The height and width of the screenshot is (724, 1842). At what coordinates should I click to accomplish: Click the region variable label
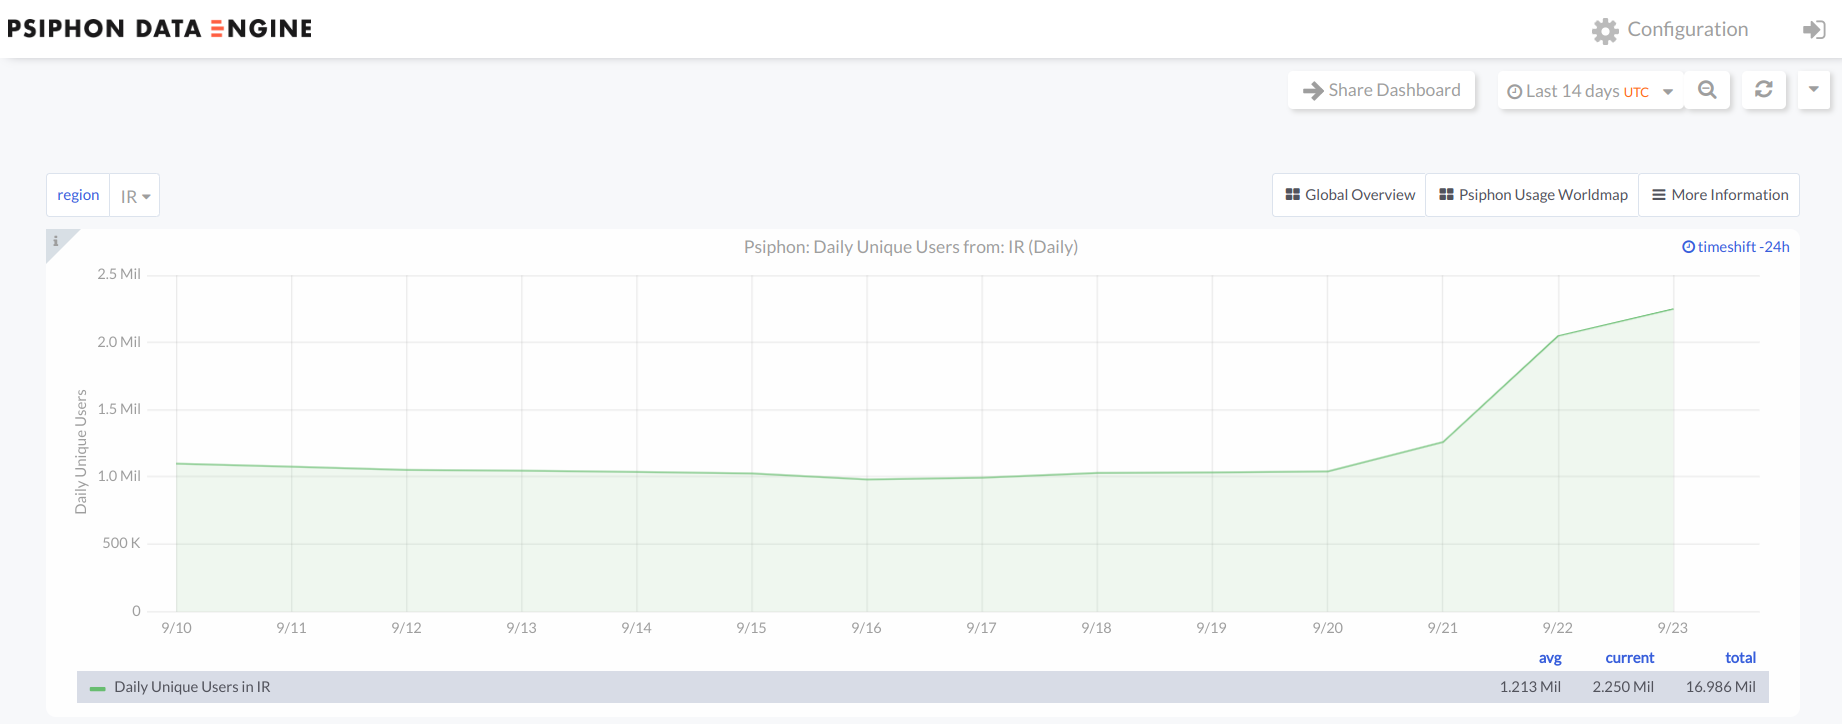78,195
